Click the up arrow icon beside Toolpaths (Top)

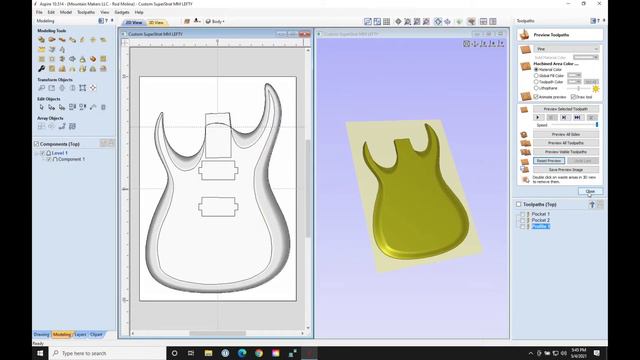click(x=592, y=204)
